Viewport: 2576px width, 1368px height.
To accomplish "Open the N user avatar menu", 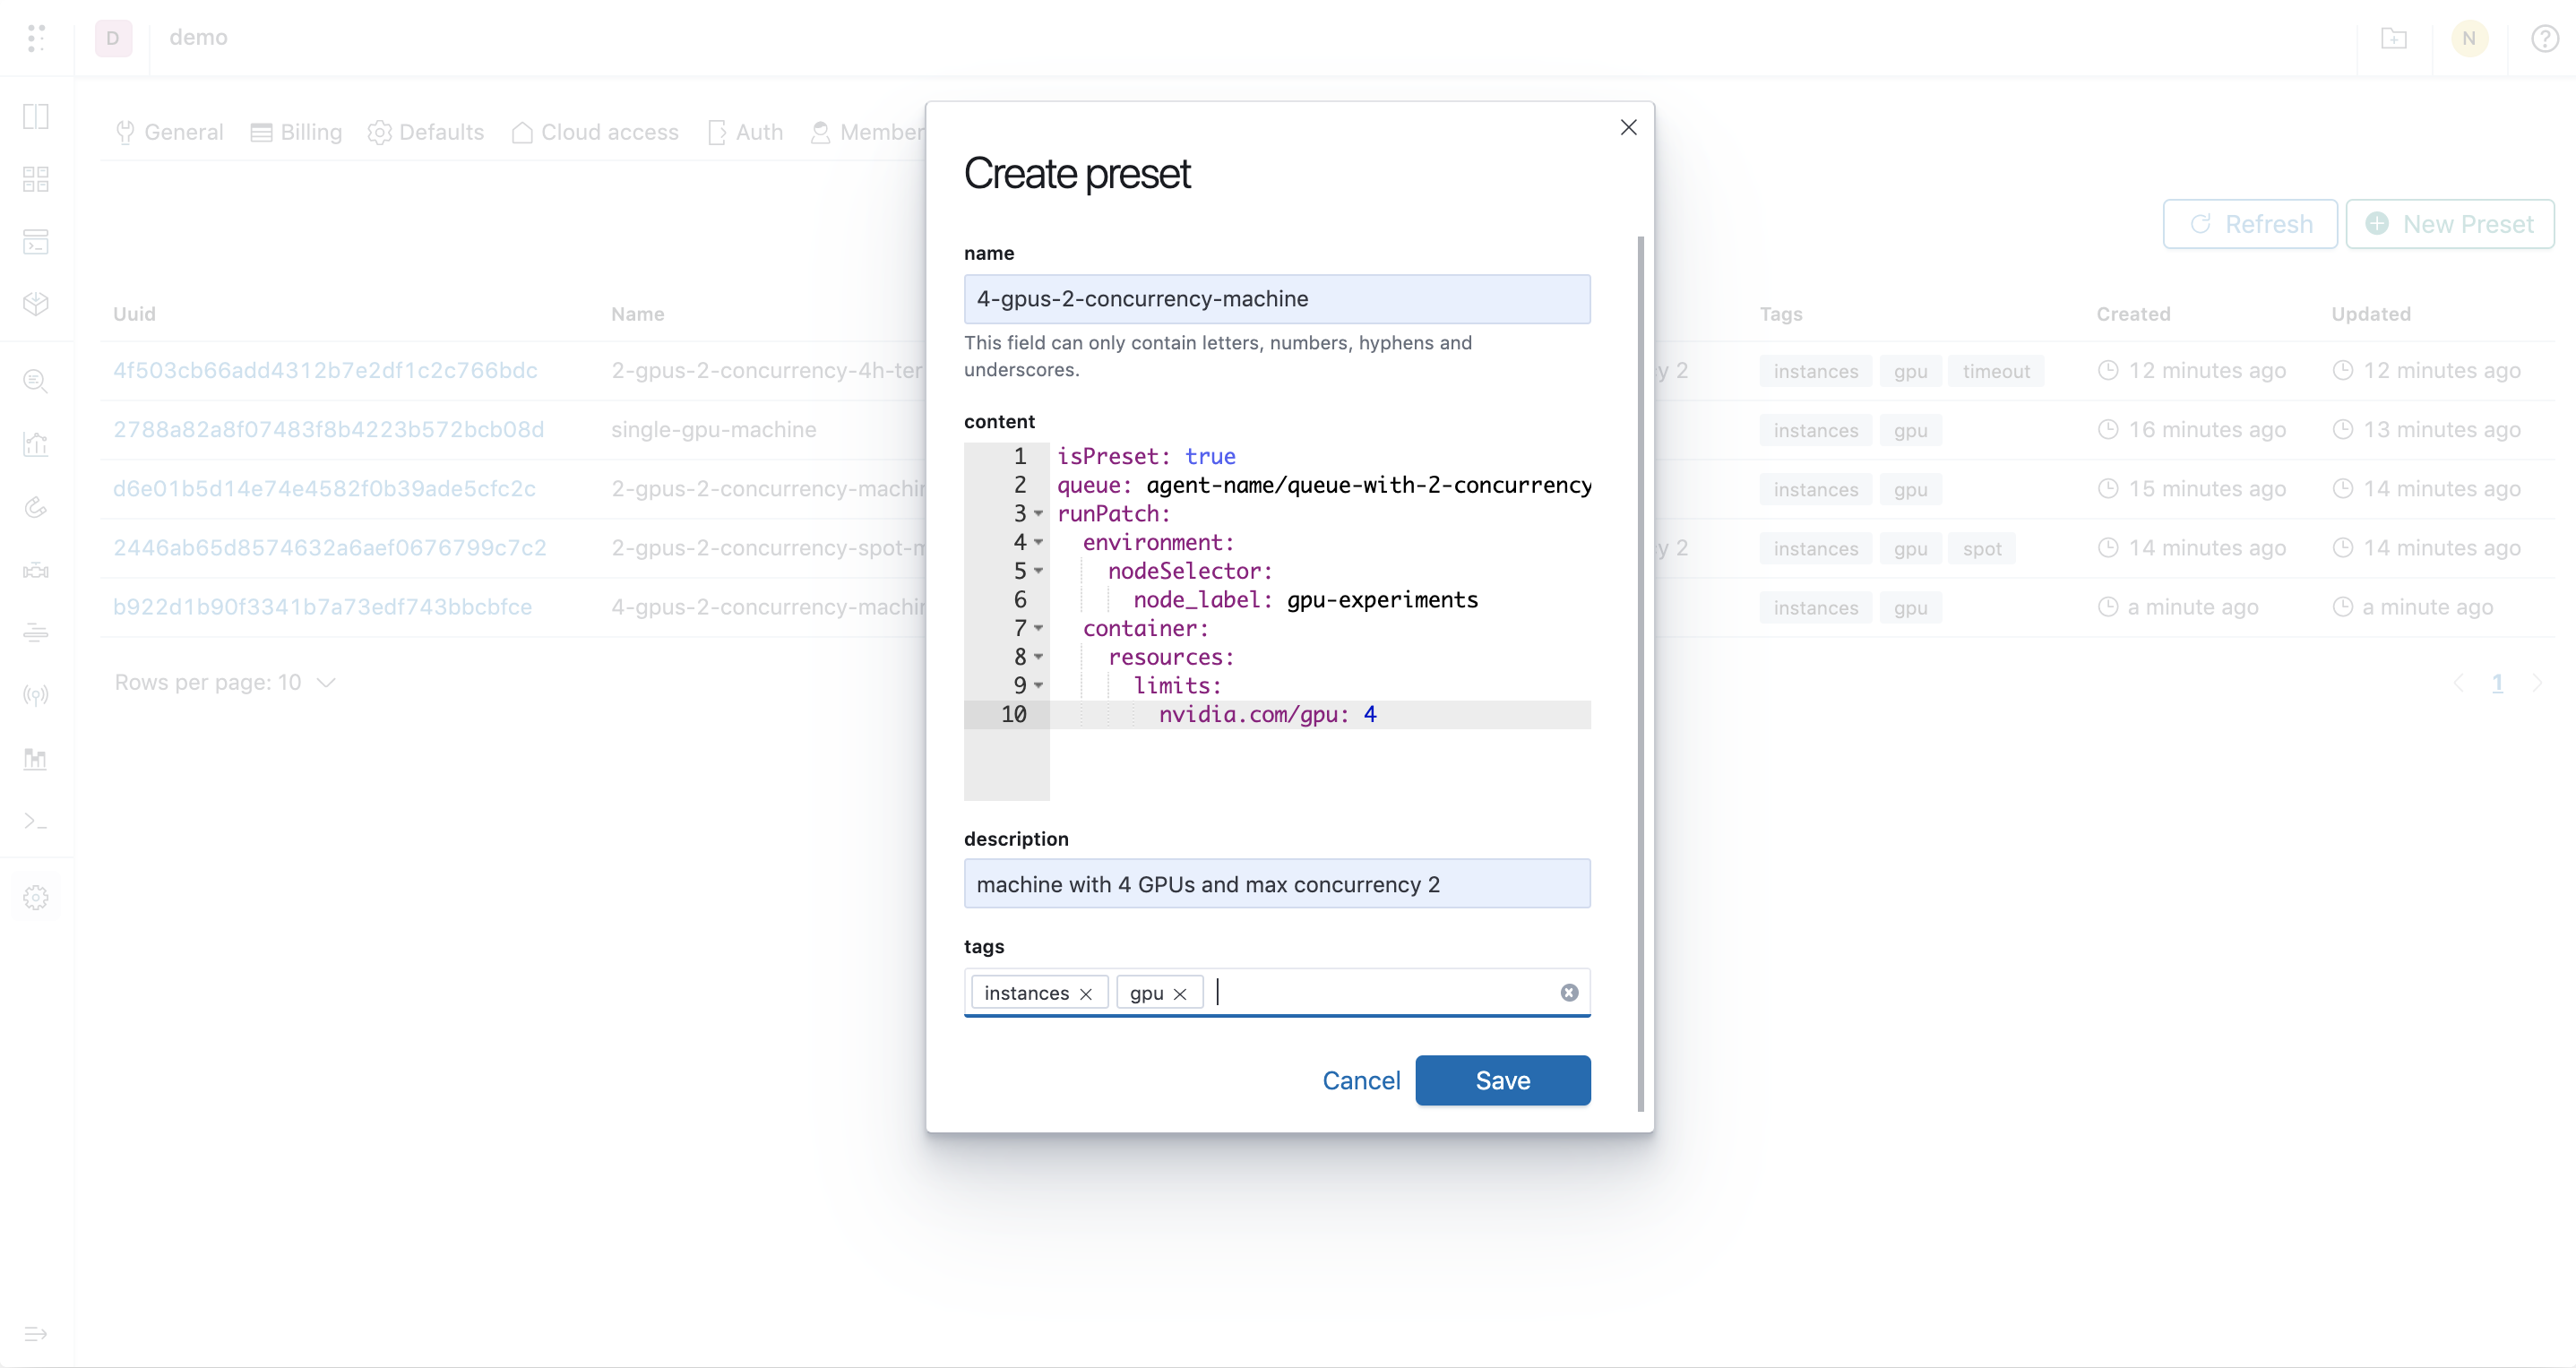I will click(2469, 38).
